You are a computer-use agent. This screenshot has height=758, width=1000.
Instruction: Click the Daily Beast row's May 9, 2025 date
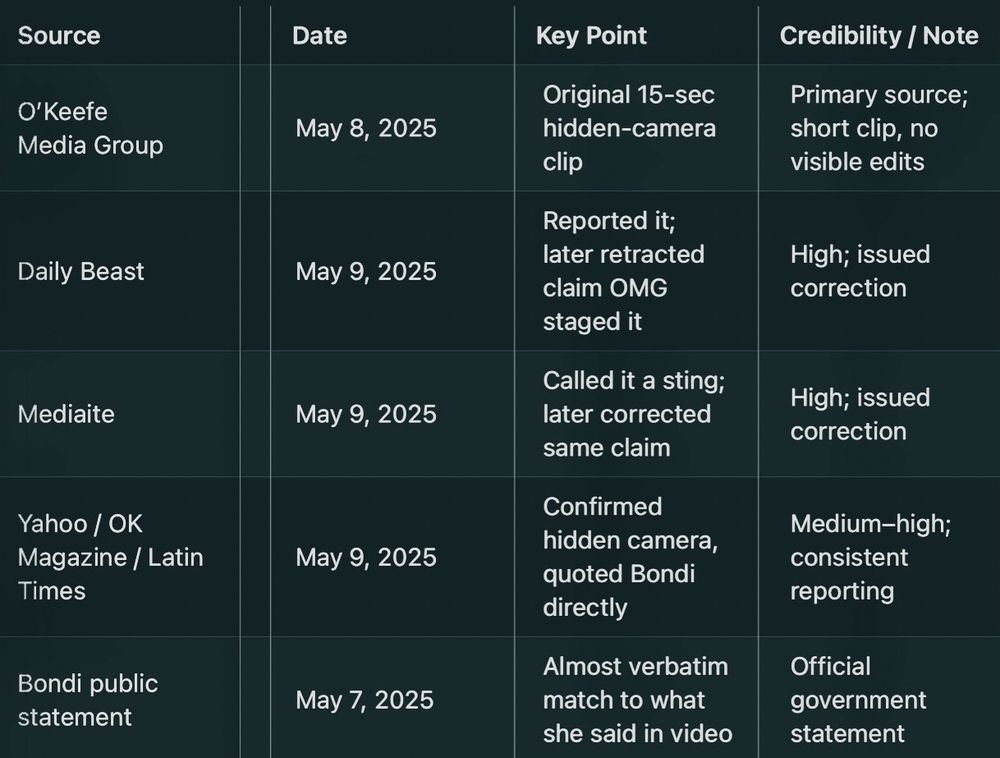pyautogui.click(x=366, y=272)
